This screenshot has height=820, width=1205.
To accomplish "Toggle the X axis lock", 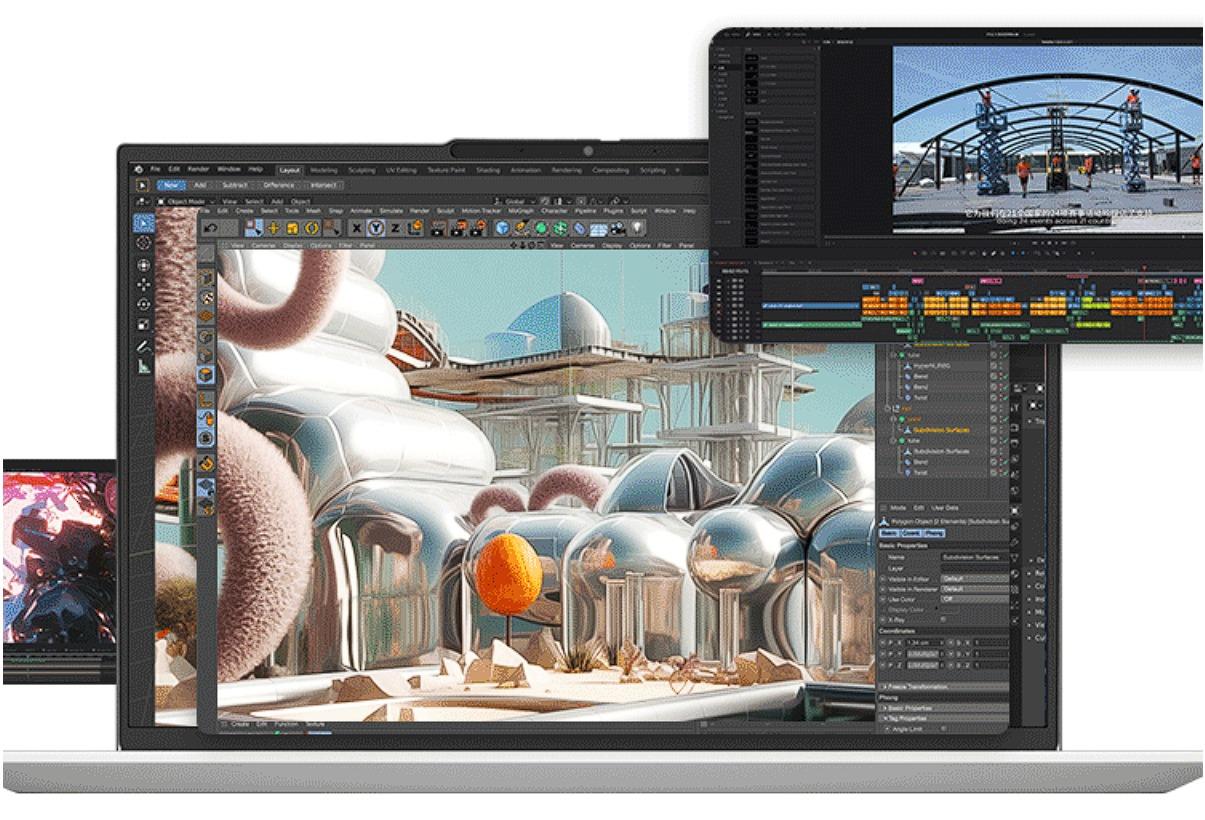I will [357, 228].
